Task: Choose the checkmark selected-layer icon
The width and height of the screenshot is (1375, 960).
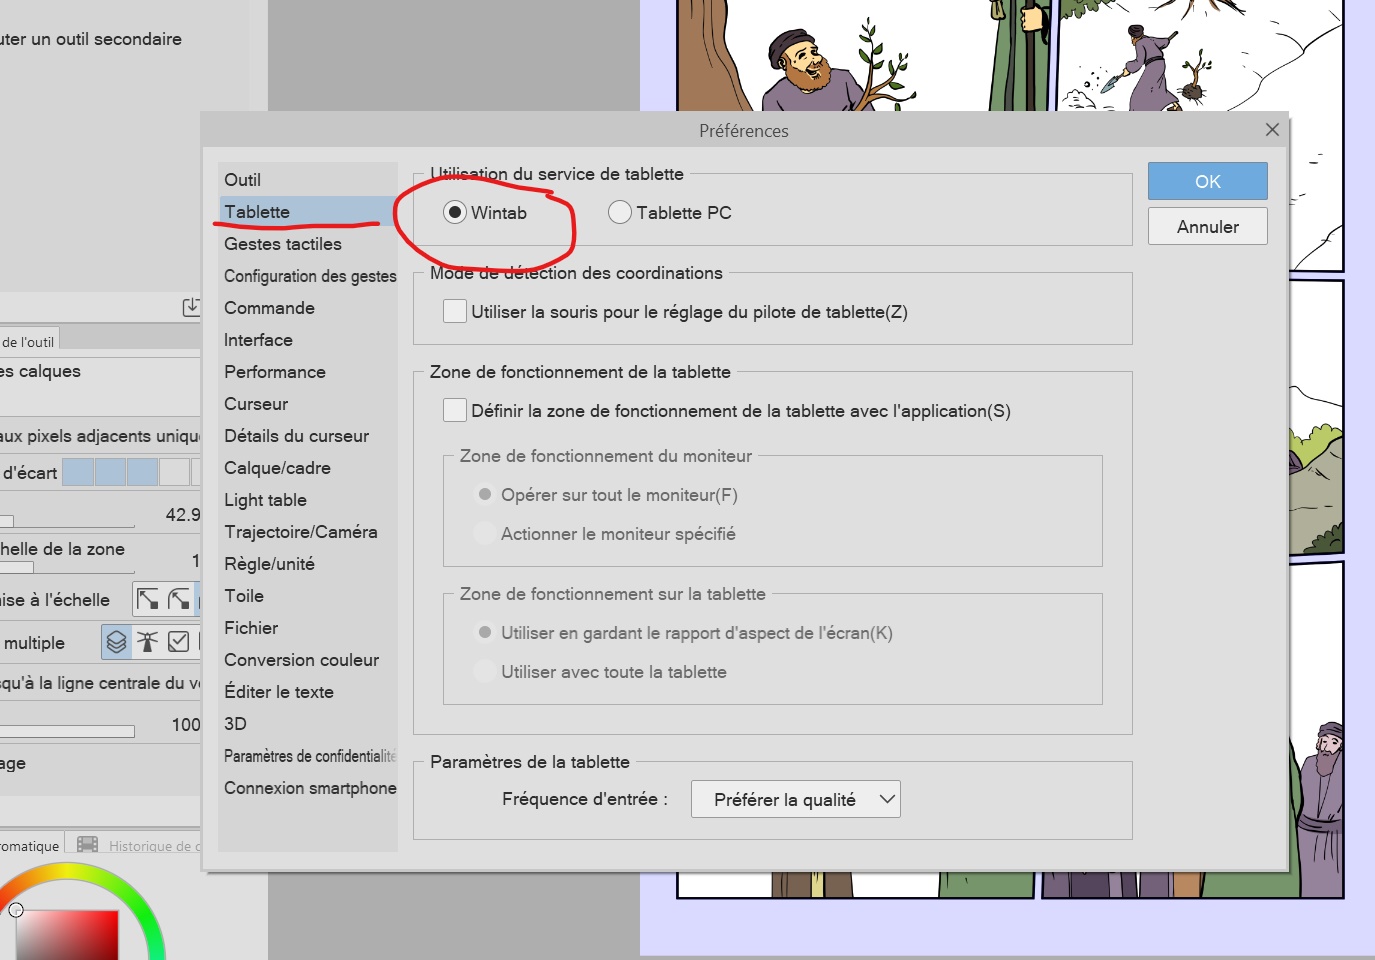Action: pyautogui.click(x=179, y=642)
